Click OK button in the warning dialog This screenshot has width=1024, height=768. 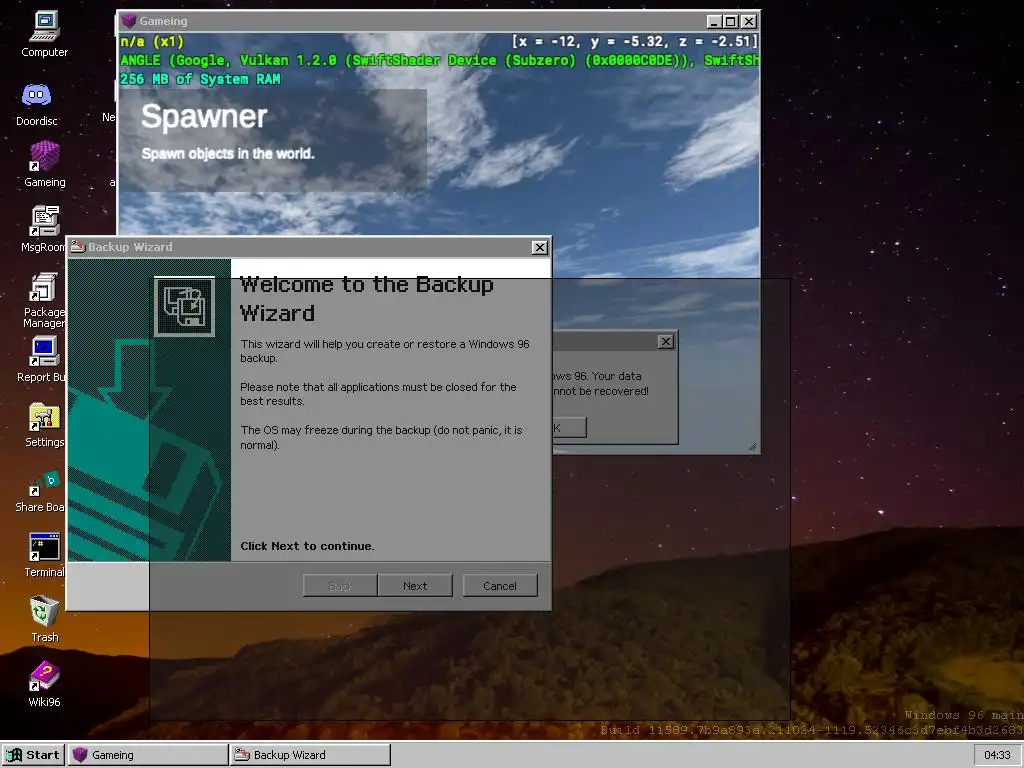(569, 428)
